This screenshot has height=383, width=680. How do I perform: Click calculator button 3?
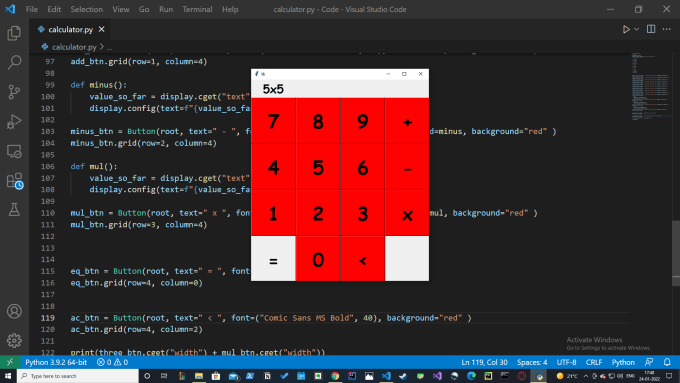[x=363, y=213]
